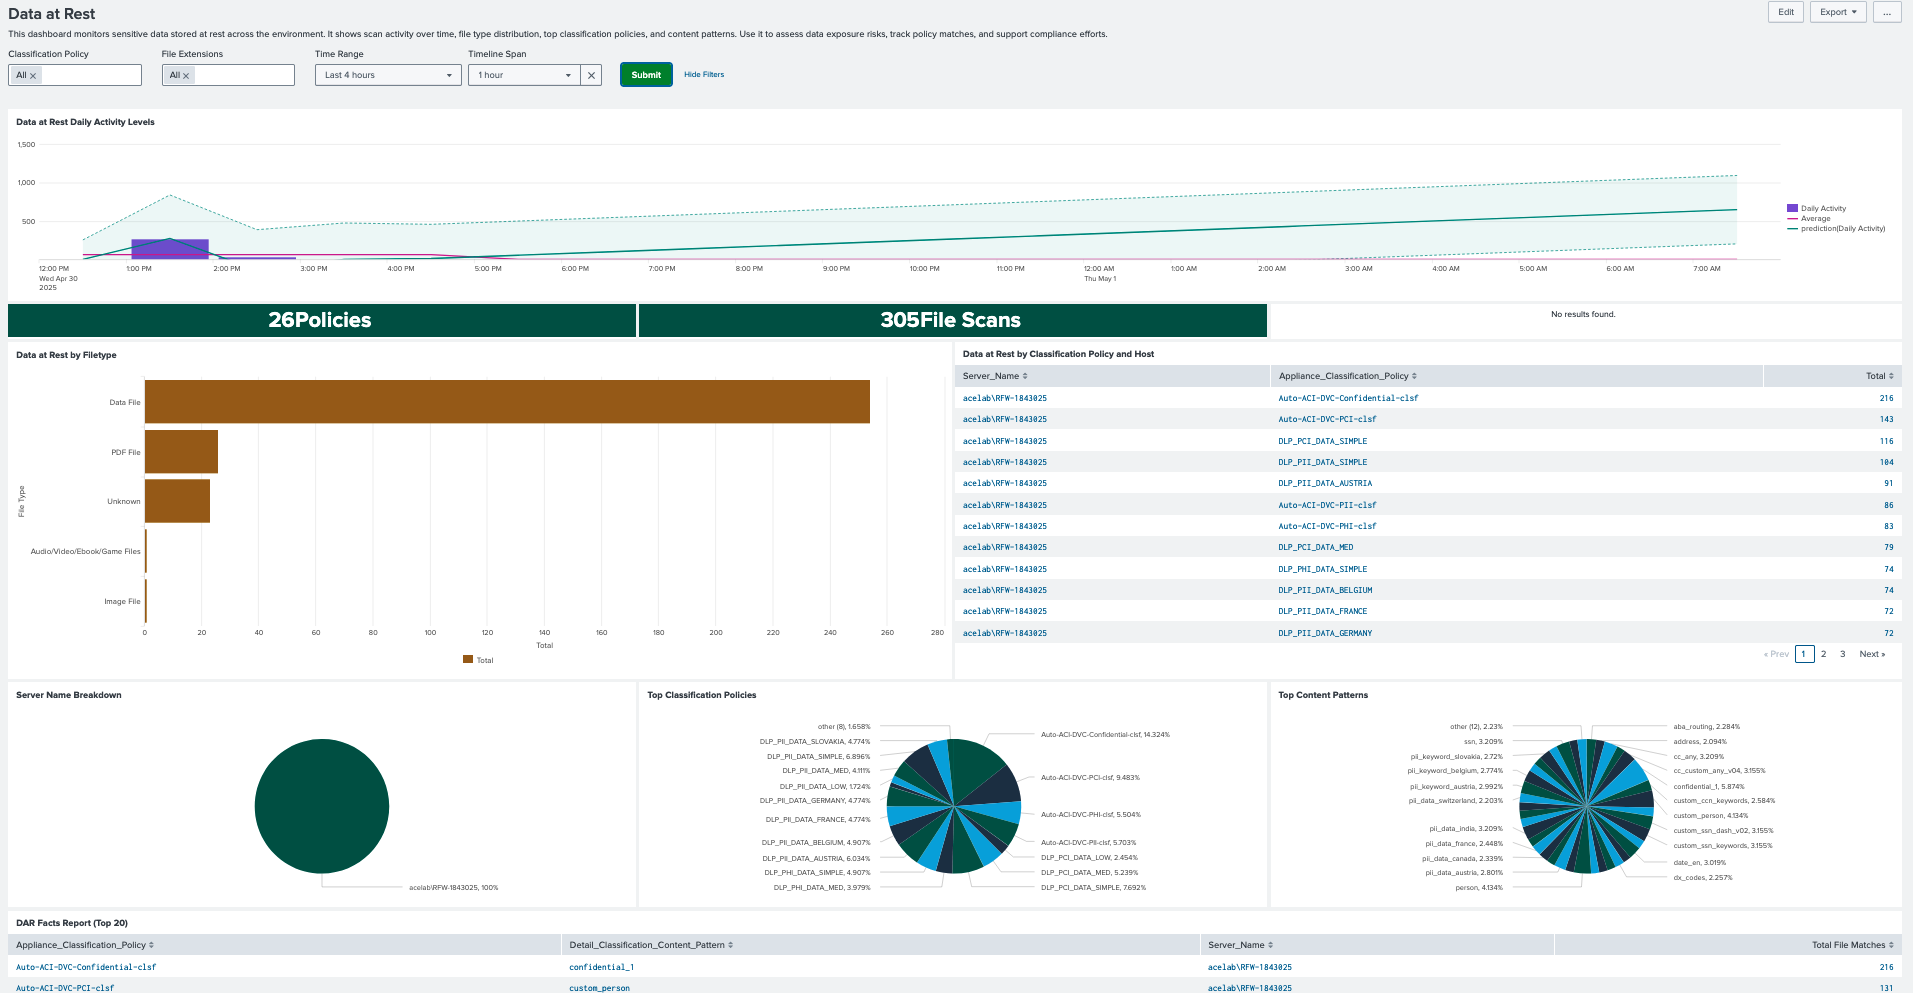Open the DLP_PII_DATA_BELGIUM policy cell
The height and width of the screenshot is (993, 1913).
coord(1325,590)
